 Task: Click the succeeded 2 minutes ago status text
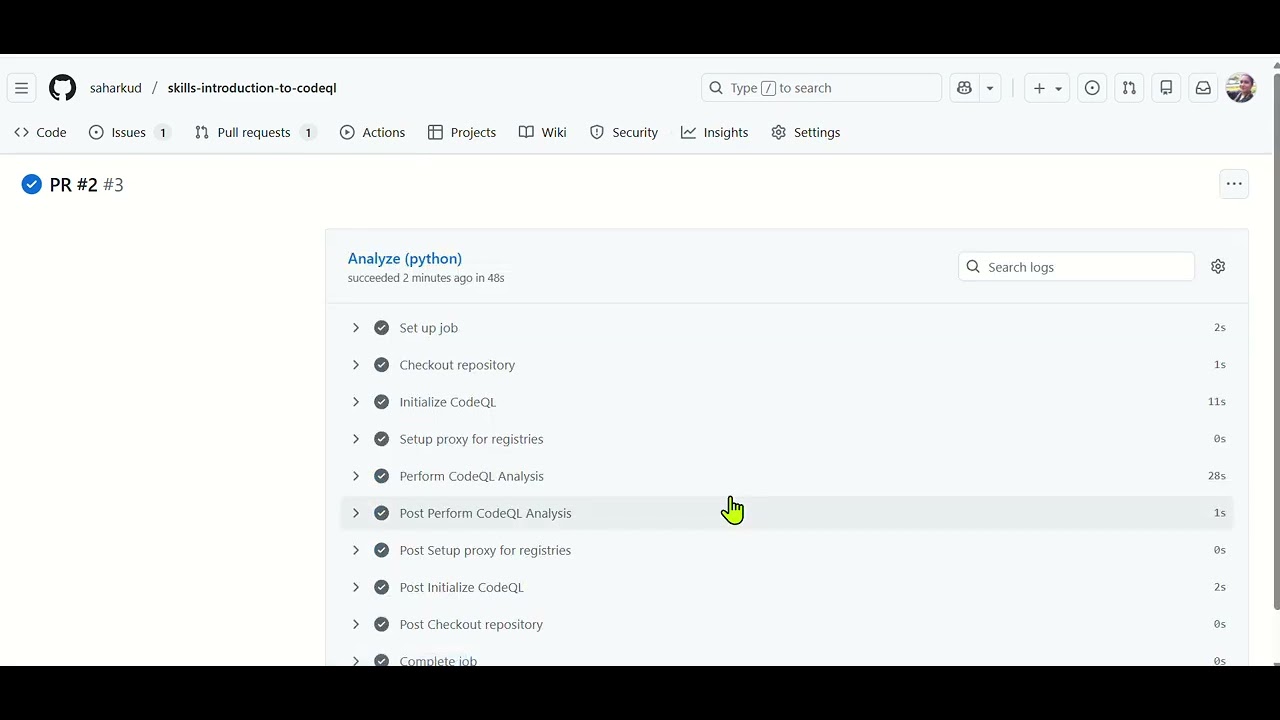(426, 278)
